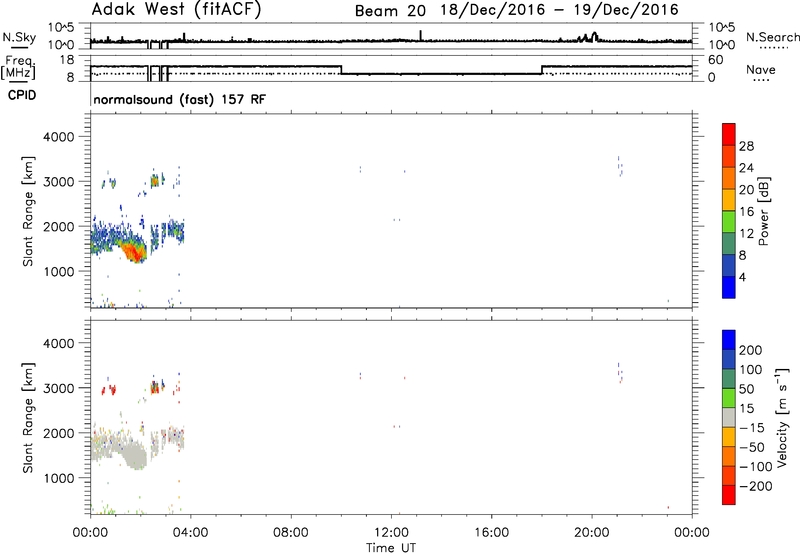
Task: Click the frequency step-up at 18:00
Action: click(542, 70)
